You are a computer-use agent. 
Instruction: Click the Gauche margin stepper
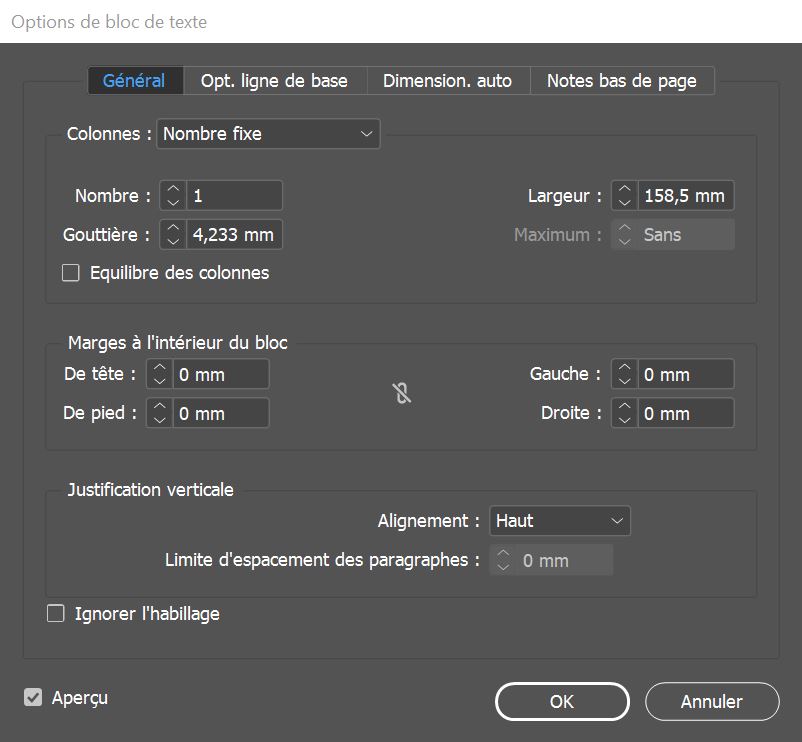click(x=624, y=375)
